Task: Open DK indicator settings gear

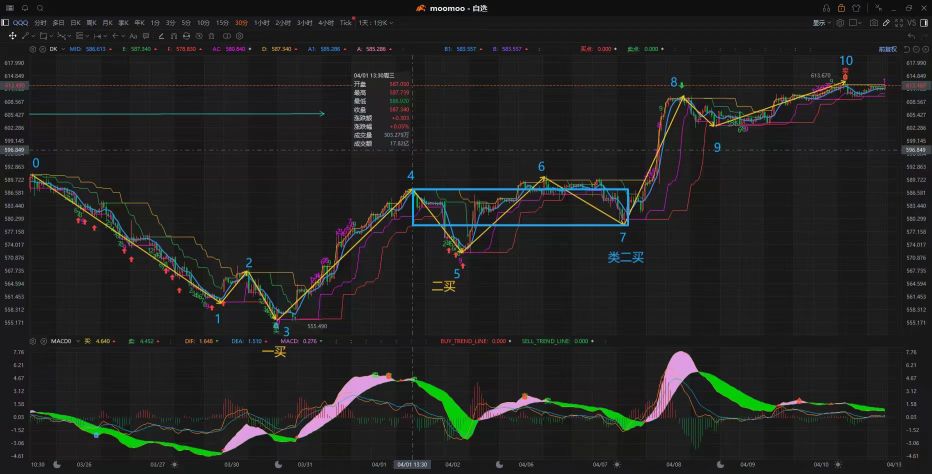Action: coord(33,49)
